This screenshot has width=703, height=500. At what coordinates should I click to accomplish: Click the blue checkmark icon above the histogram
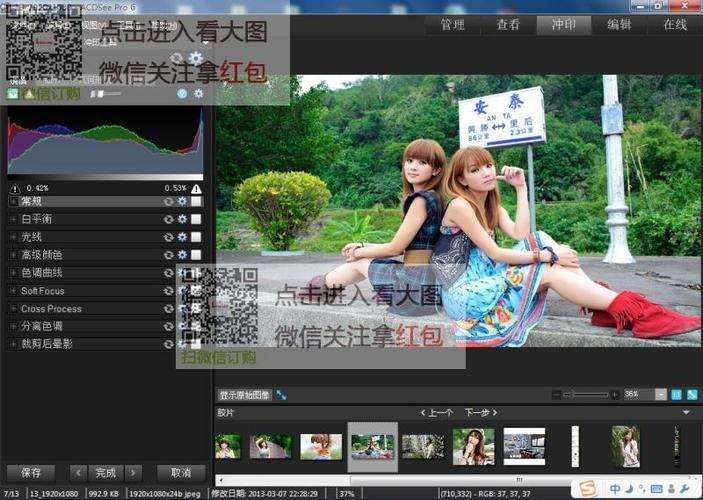tap(182, 93)
